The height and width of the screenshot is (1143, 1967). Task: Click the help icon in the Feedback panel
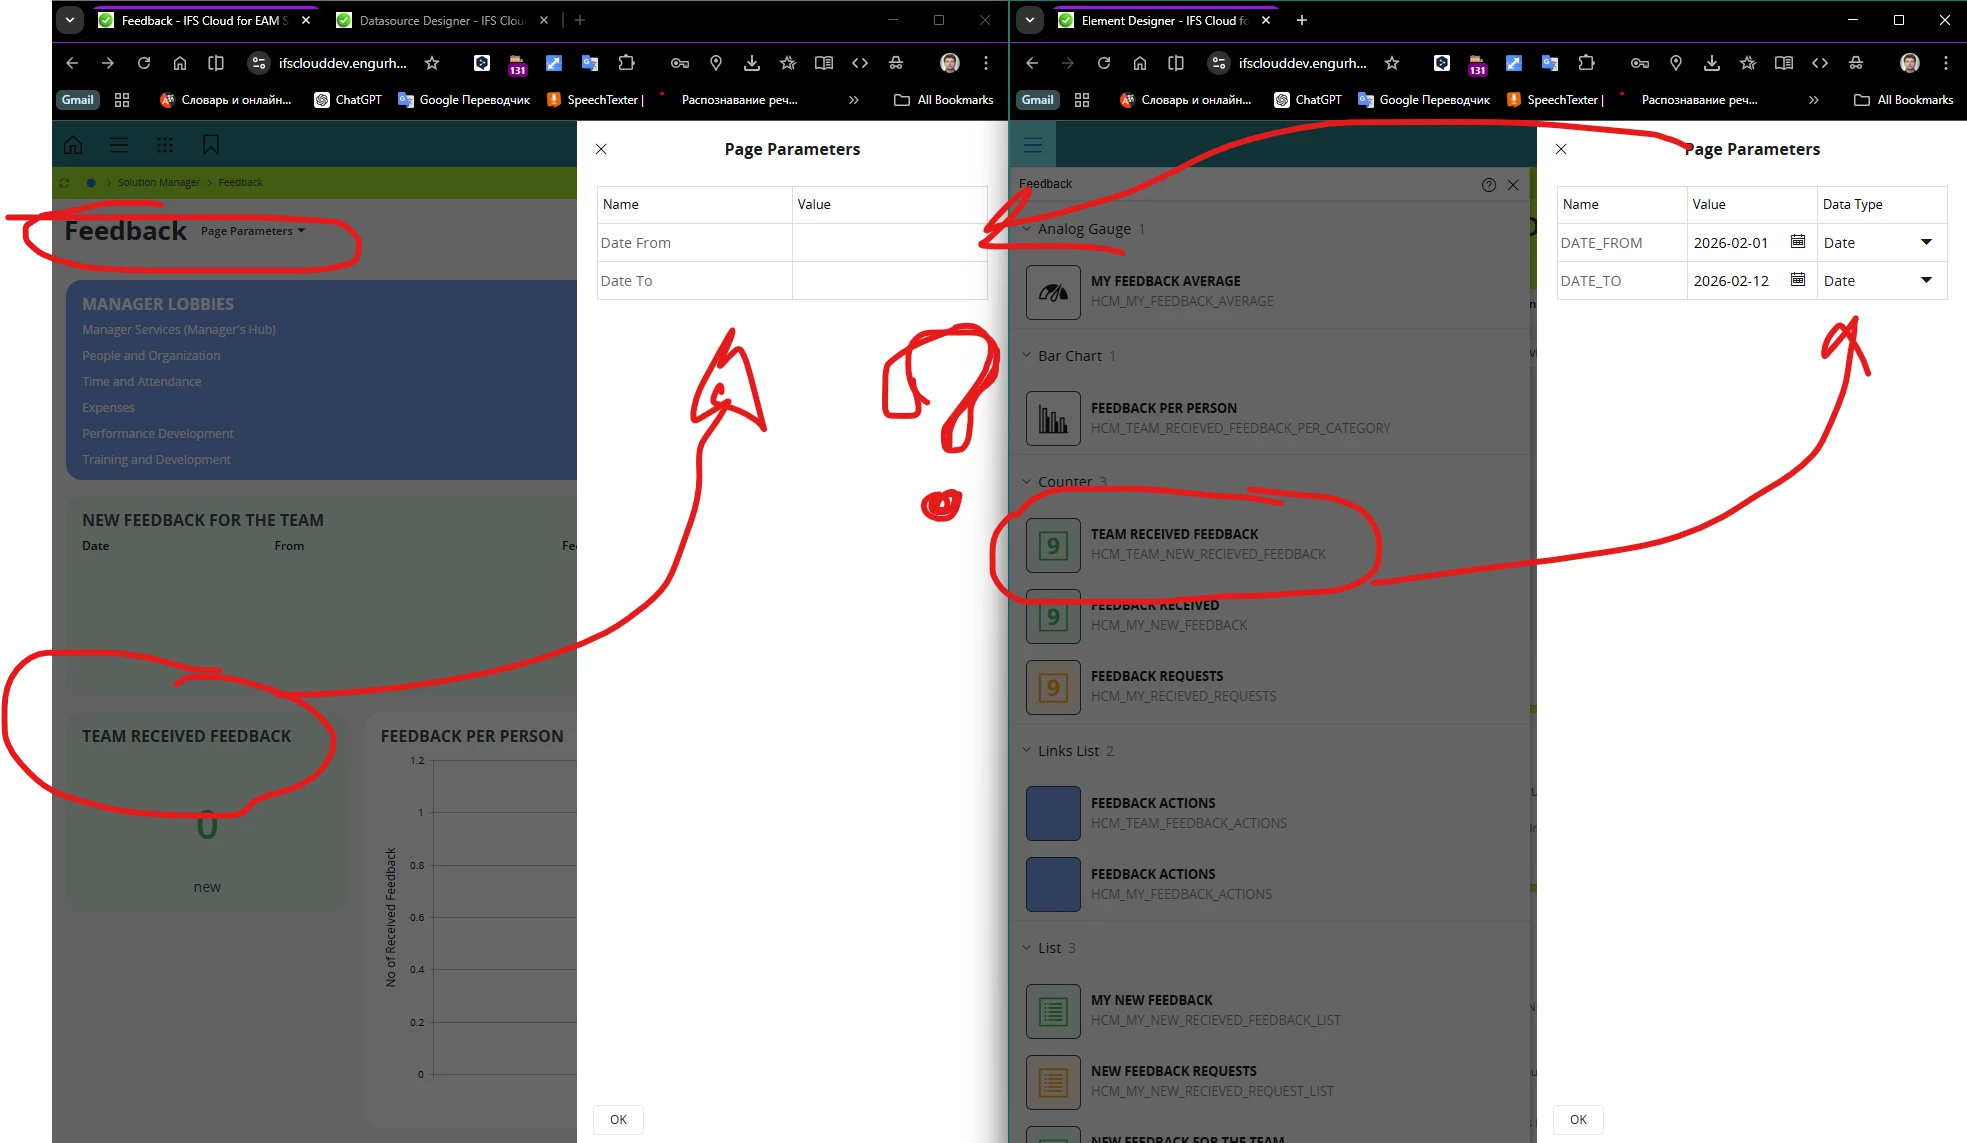[1488, 185]
